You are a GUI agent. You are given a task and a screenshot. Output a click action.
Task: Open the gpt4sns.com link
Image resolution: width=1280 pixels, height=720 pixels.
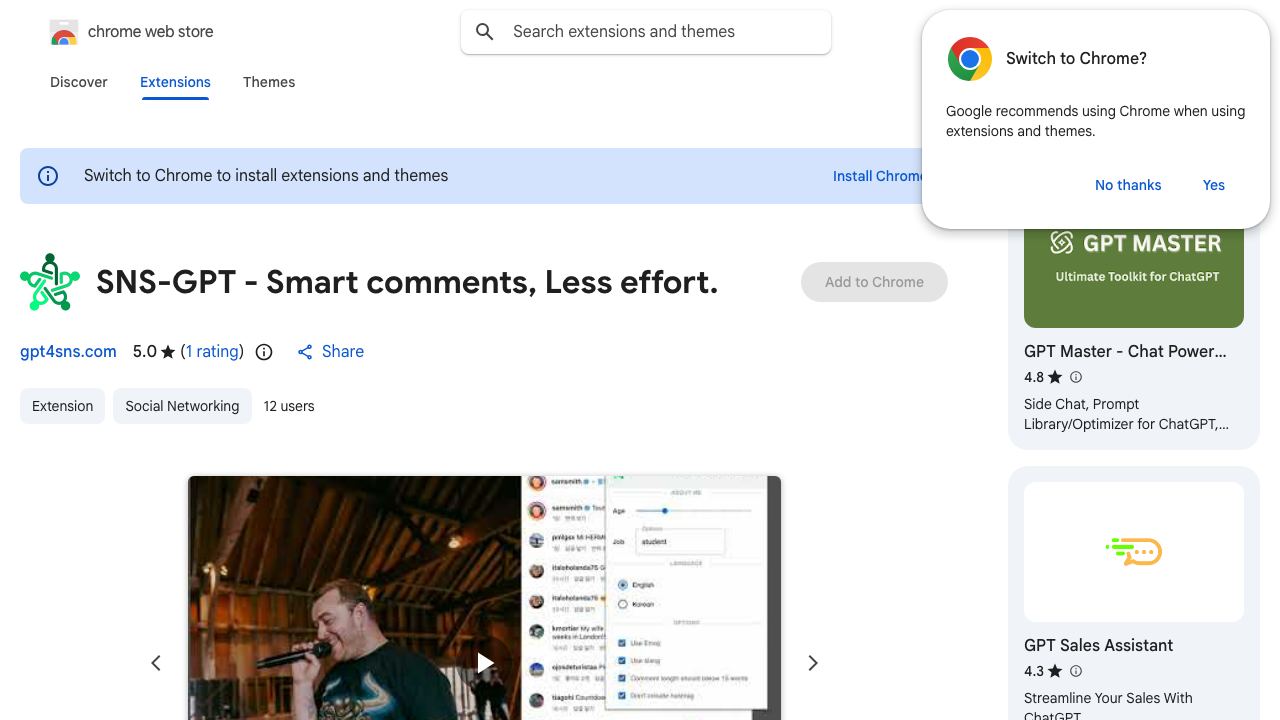tap(68, 352)
